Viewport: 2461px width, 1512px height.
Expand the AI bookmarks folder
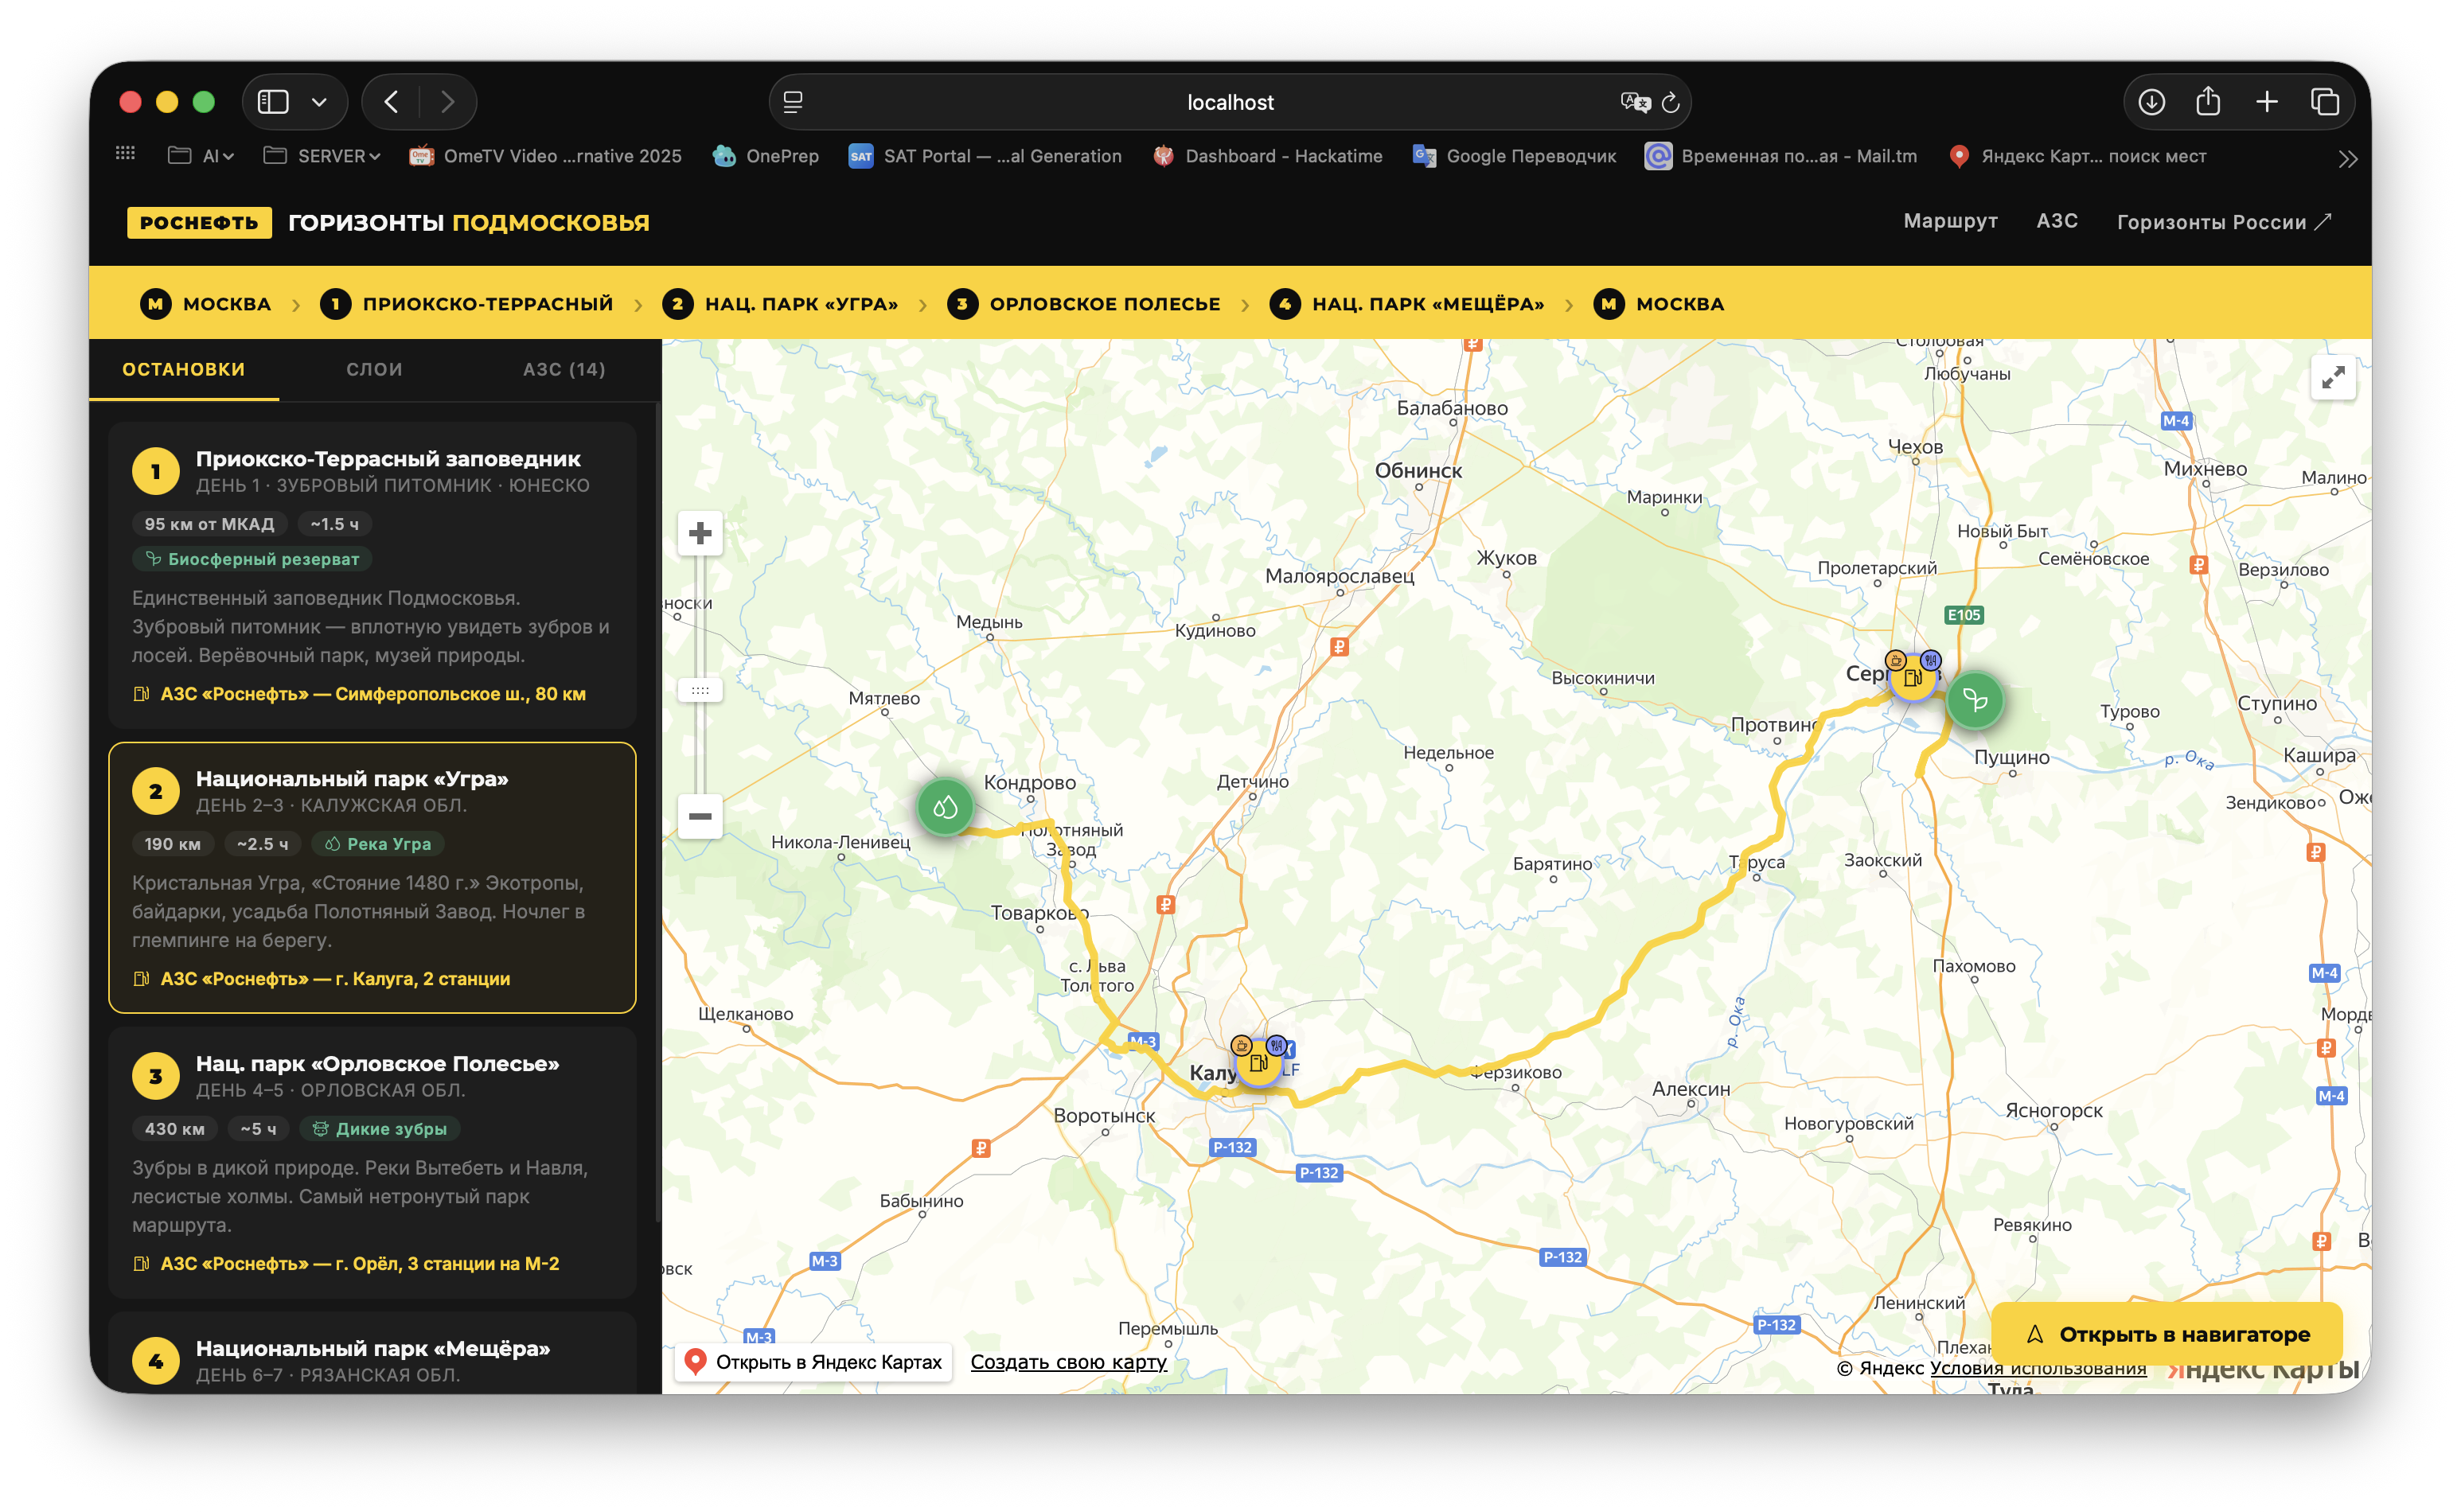[201, 156]
